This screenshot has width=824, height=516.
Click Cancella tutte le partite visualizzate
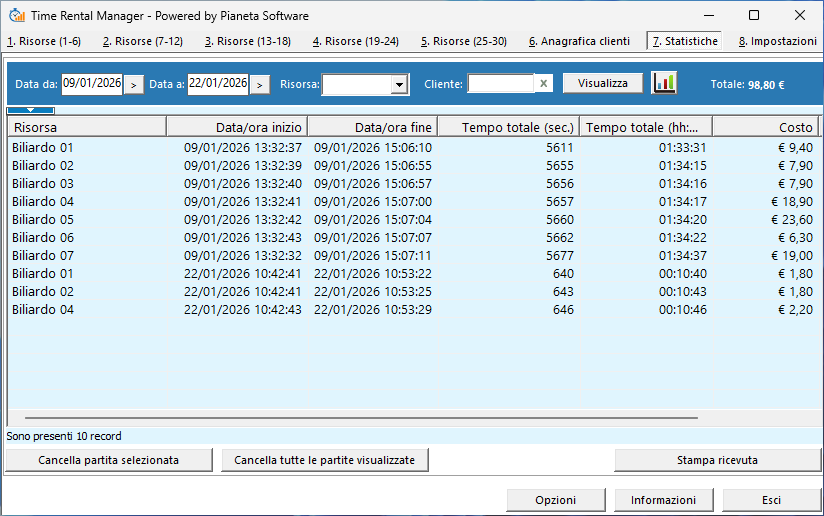tap(324, 460)
